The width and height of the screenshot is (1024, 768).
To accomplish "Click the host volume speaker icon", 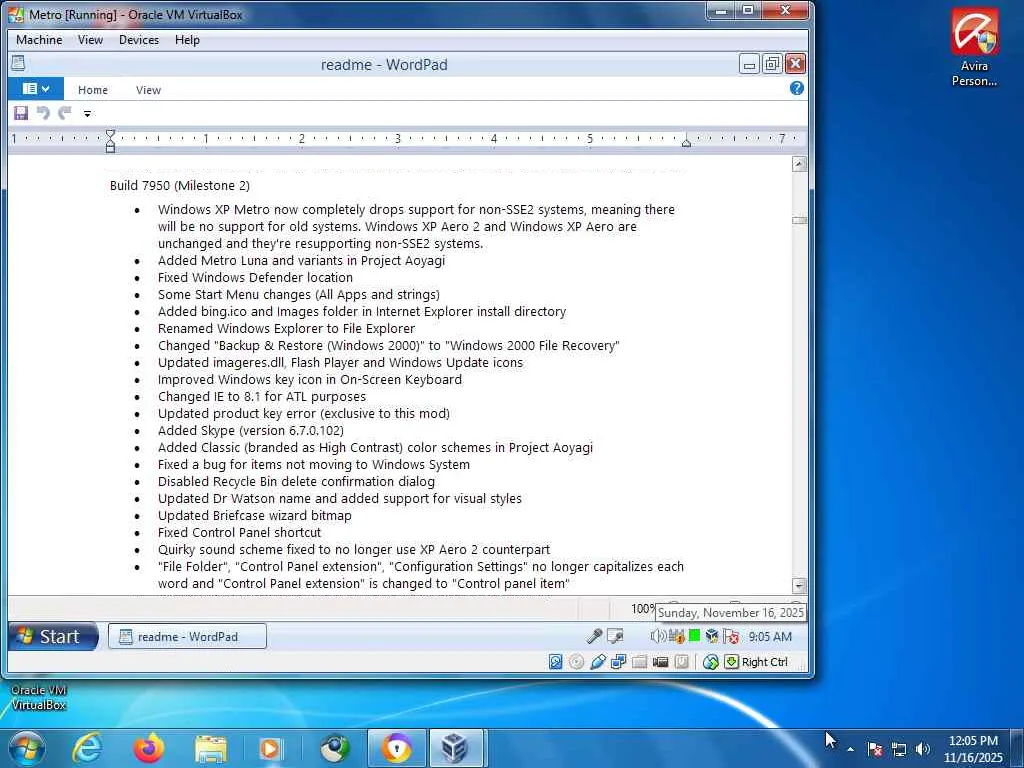I will pyautogui.click(x=922, y=749).
